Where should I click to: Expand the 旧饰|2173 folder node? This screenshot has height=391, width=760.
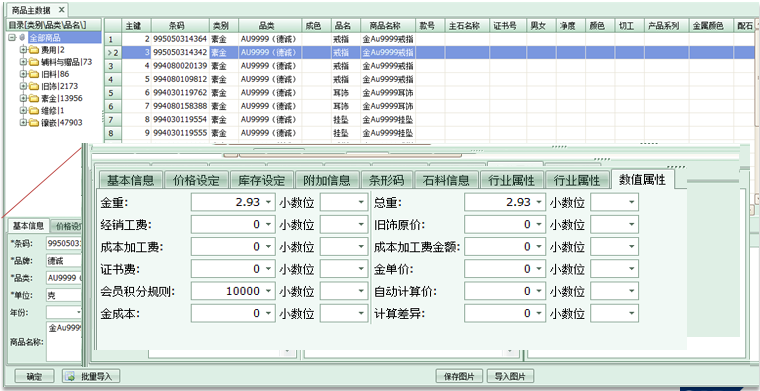pos(23,86)
